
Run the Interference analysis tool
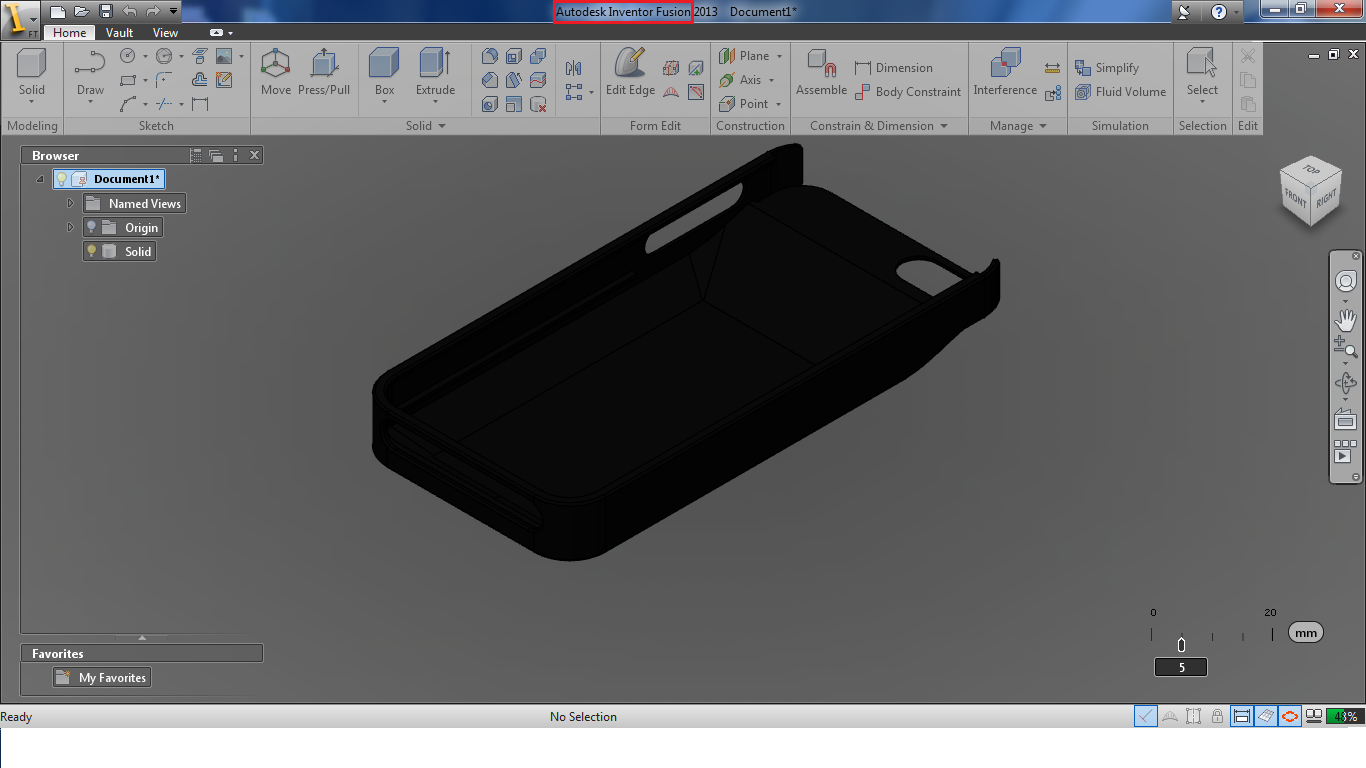[x=1005, y=73]
